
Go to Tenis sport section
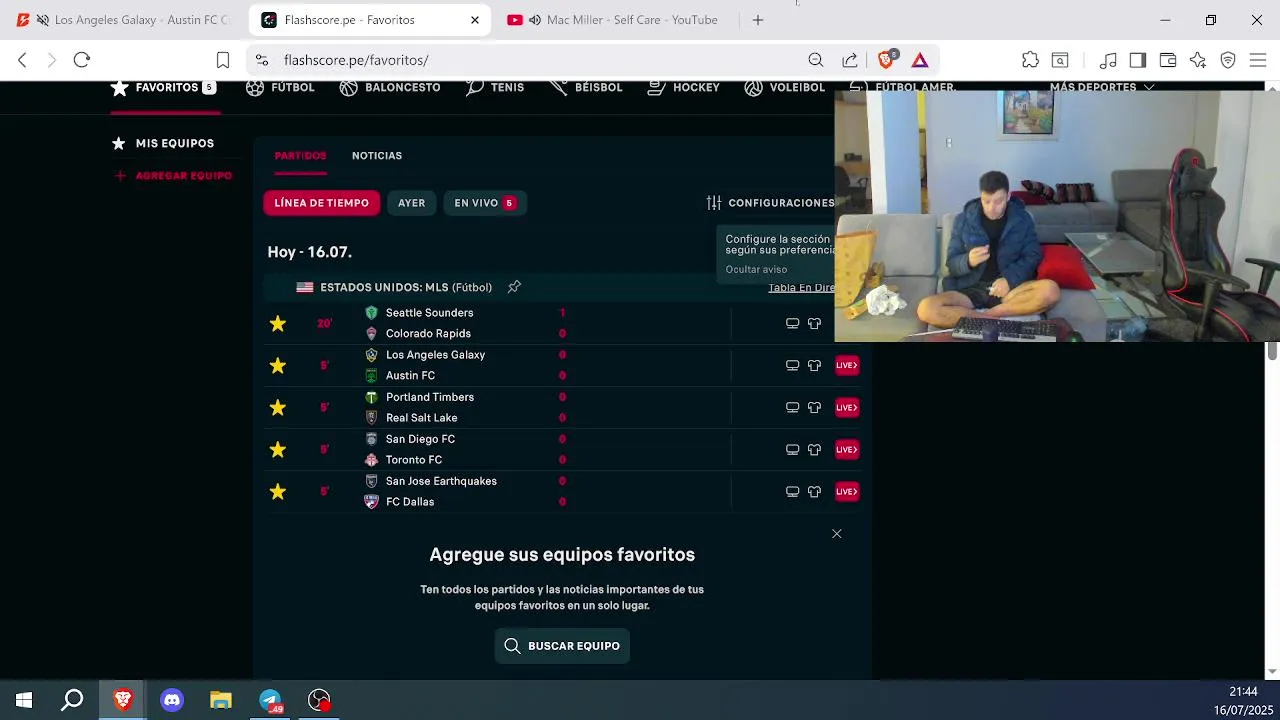point(495,88)
